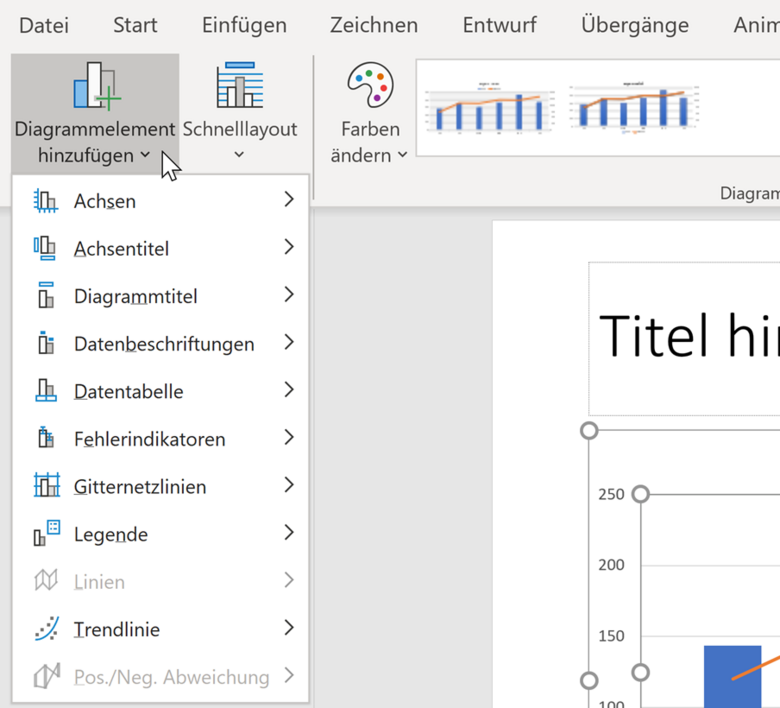Open the Farben ändern dropdown chevron
The width and height of the screenshot is (780, 708).
[402, 155]
